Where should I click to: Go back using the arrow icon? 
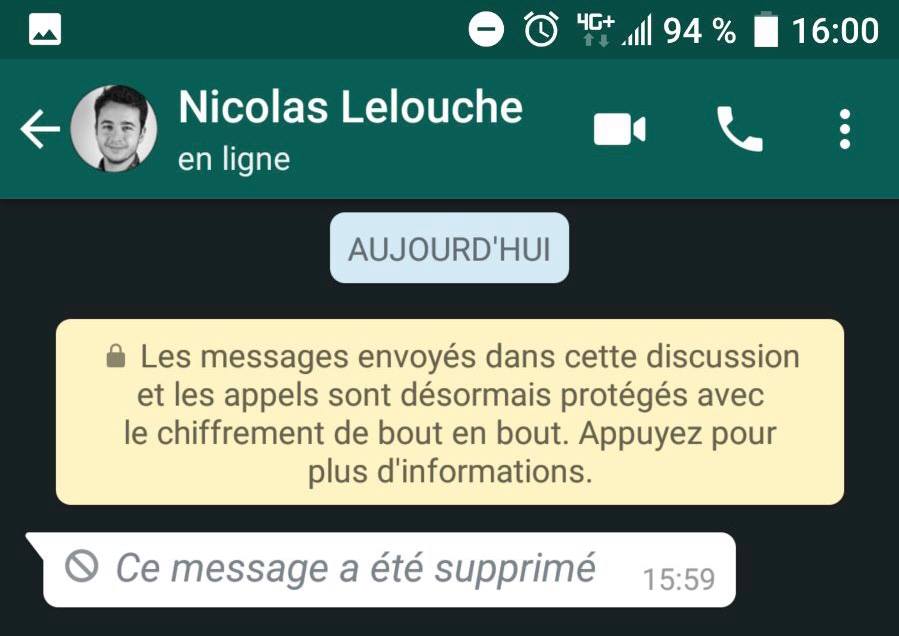[x=40, y=129]
